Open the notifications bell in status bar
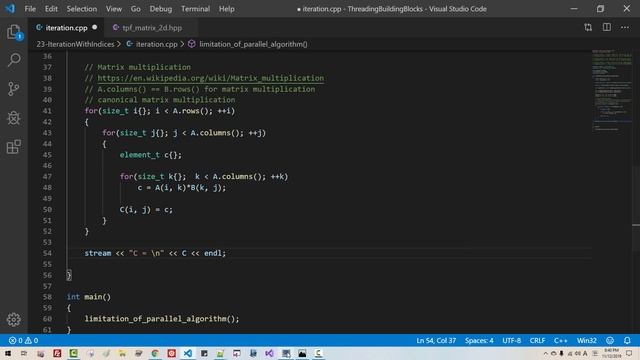The width and height of the screenshot is (640, 360). [627, 340]
